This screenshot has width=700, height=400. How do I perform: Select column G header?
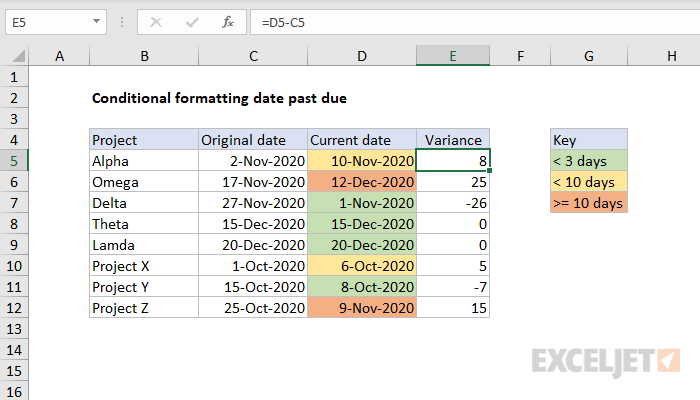589,56
